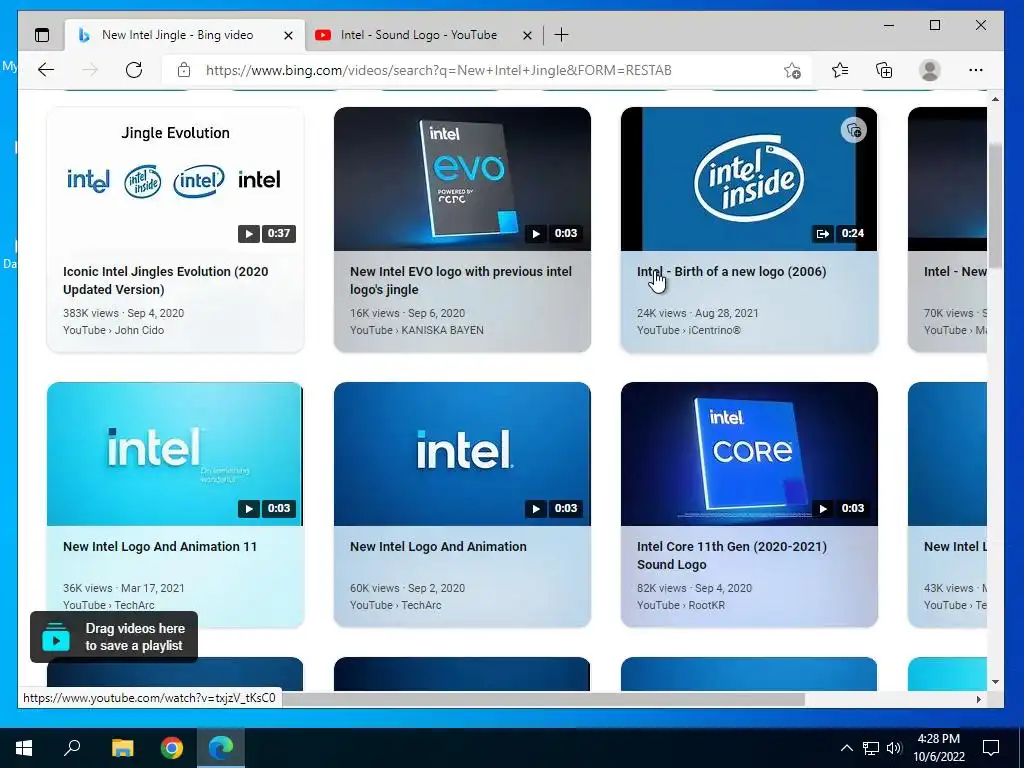Click the vertical scrollbar thumb
Screen dimensions: 1024x768
(x=995, y=204)
